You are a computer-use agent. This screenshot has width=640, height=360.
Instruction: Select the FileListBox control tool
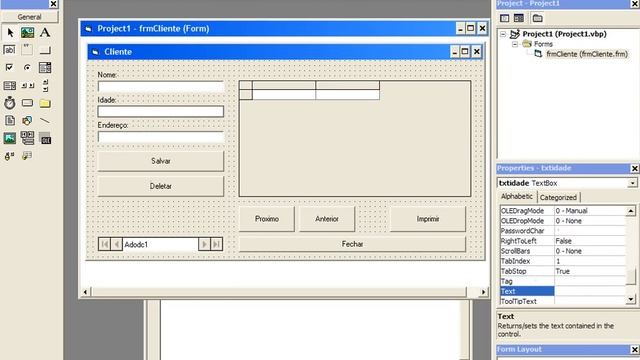pyautogui.click(x=10, y=120)
